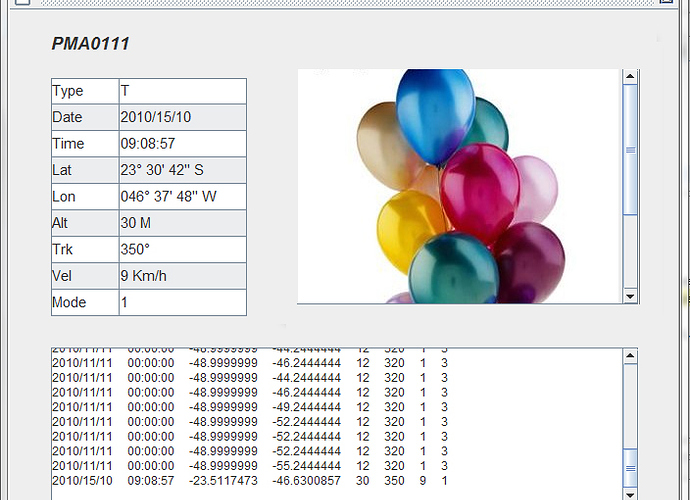
Task: Click the 'Lat' label cell
Action: click(85, 170)
